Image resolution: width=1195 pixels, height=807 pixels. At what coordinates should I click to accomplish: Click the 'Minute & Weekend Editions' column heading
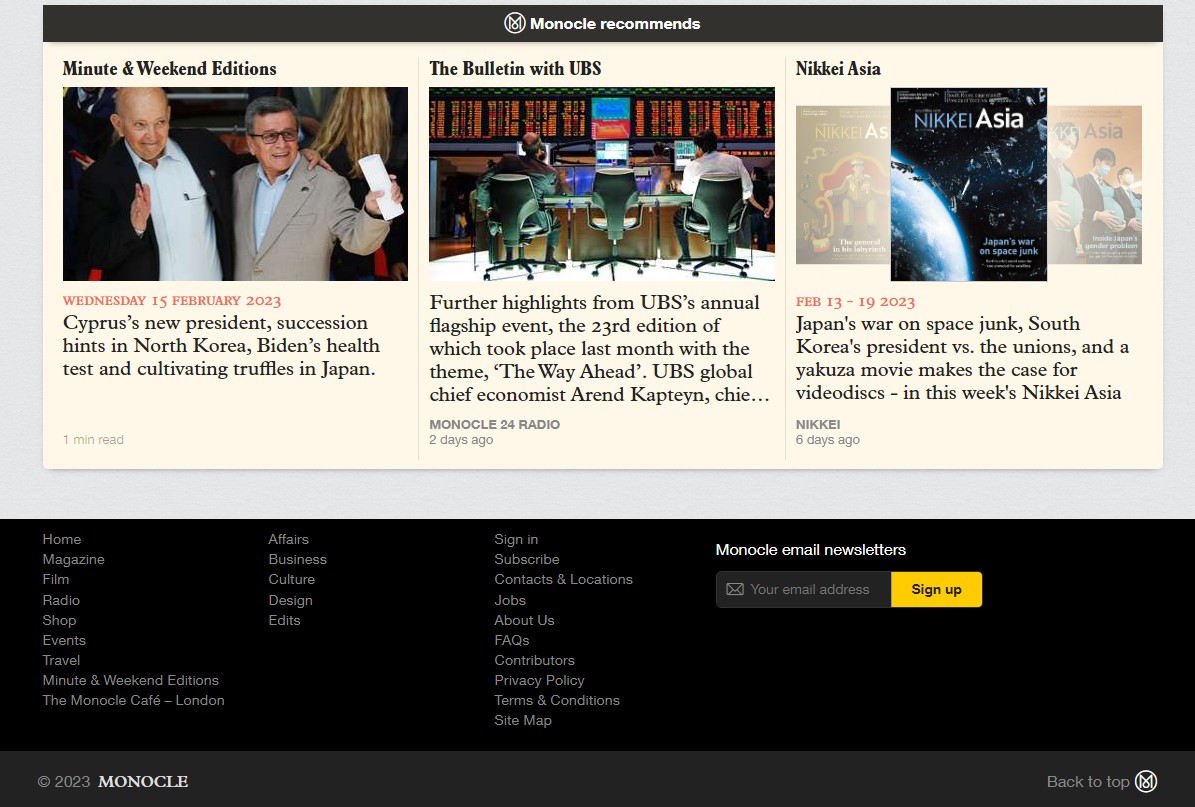click(169, 69)
